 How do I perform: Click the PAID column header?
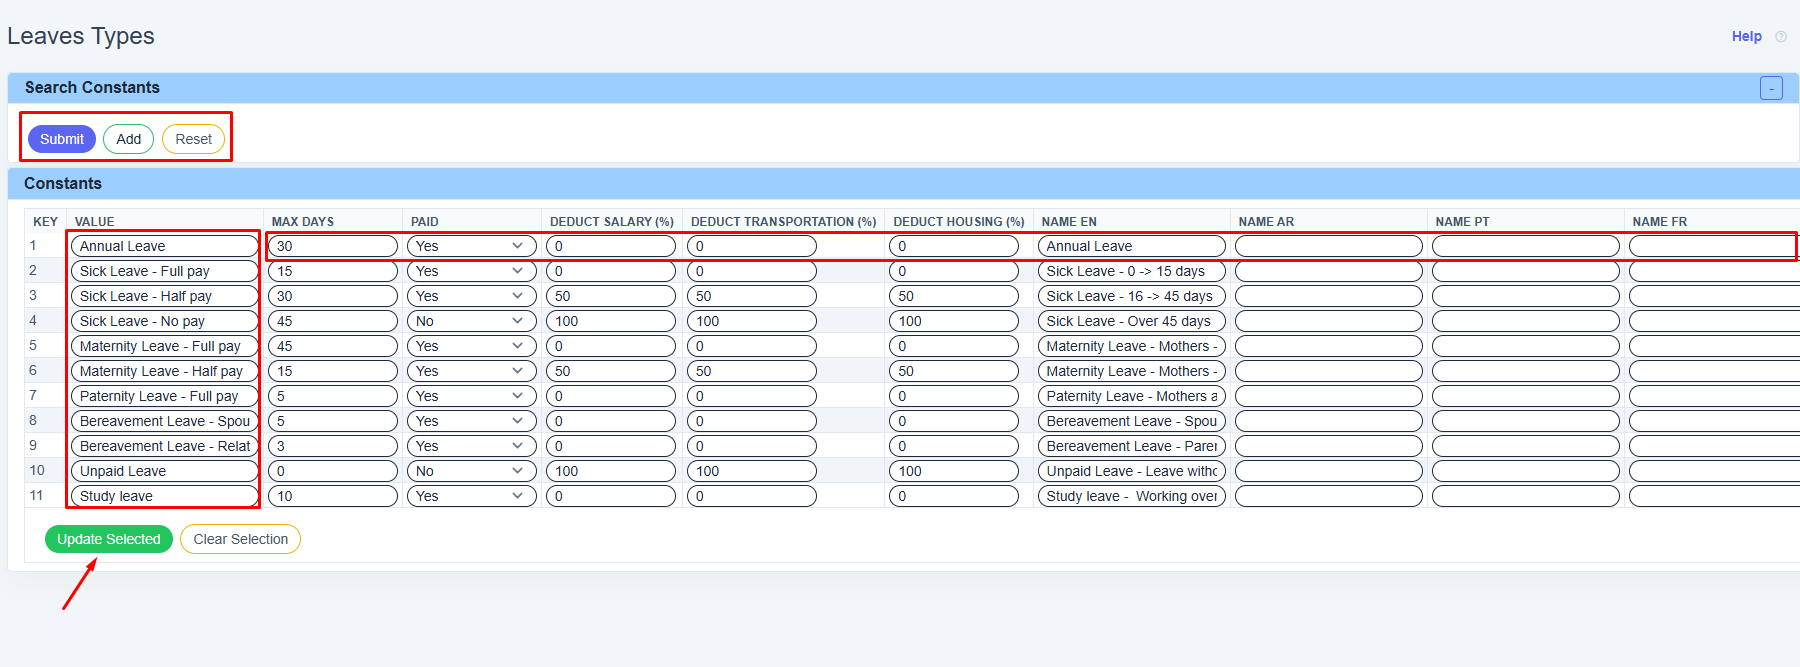425,222
